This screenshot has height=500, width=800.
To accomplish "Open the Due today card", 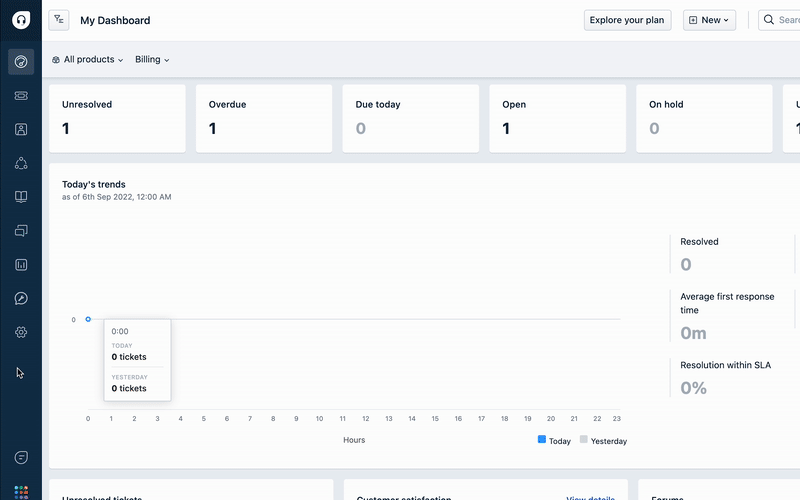I will tap(411, 118).
